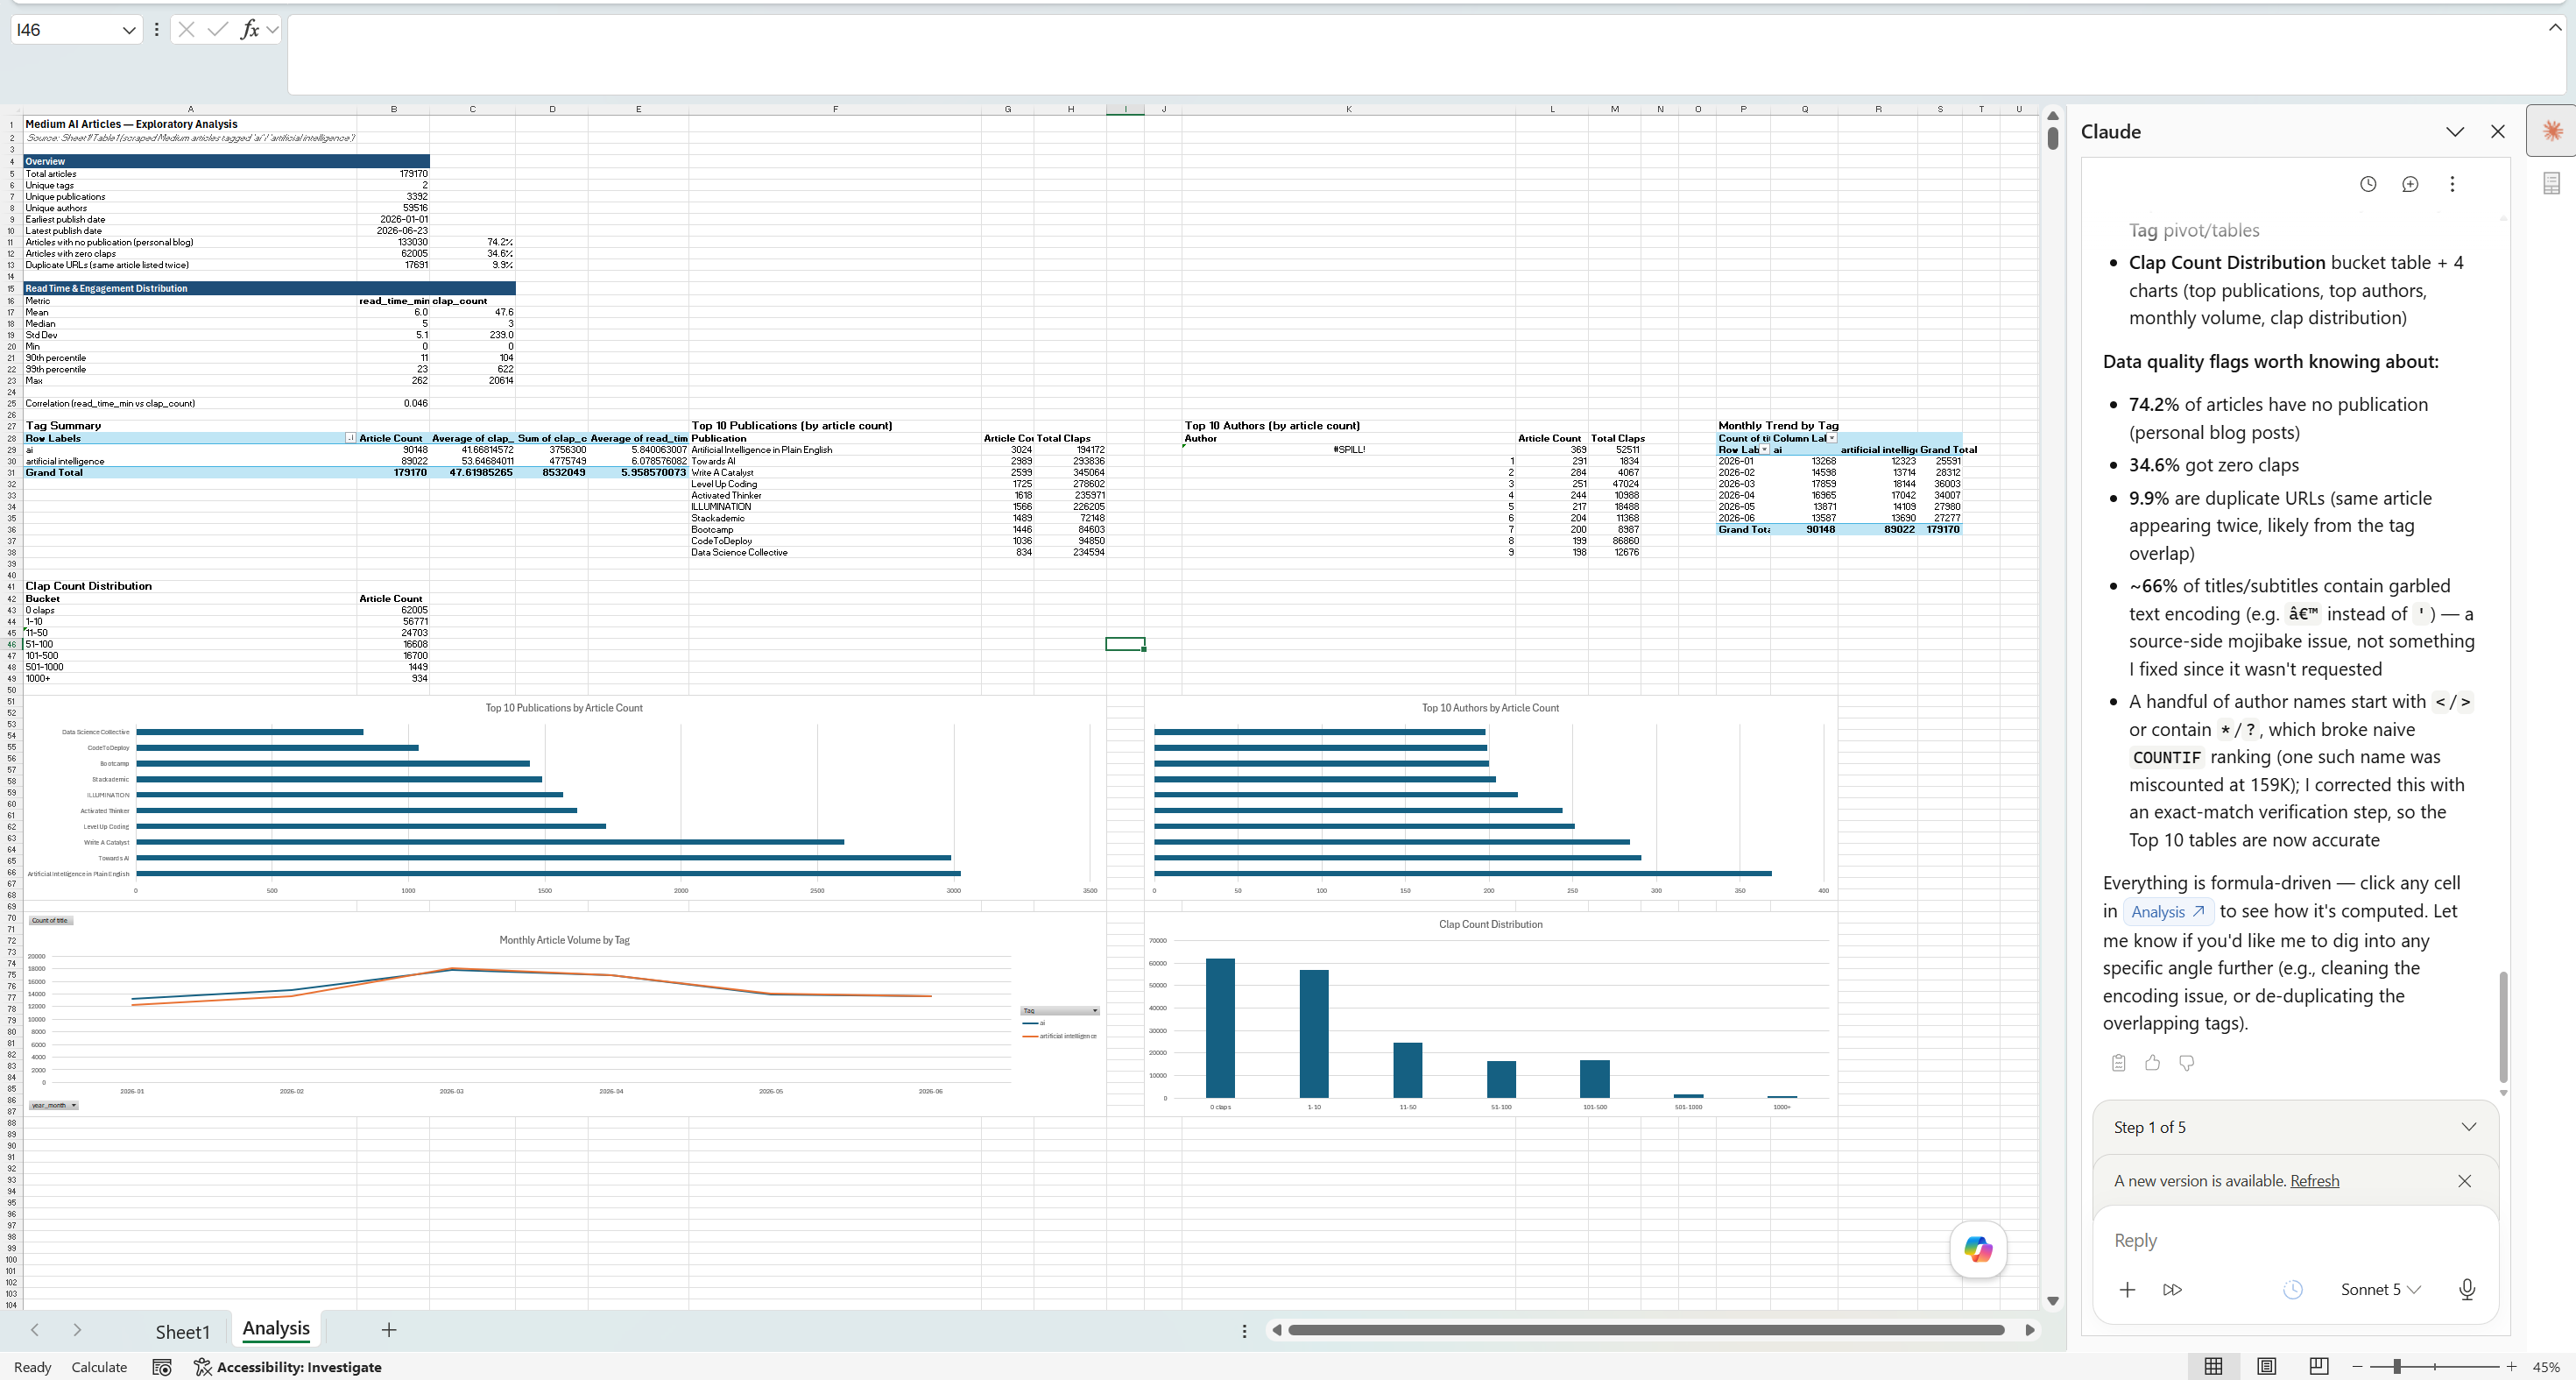The width and height of the screenshot is (2576, 1380).
Task: Switch to the Sheet1 tab
Action: 183,1331
